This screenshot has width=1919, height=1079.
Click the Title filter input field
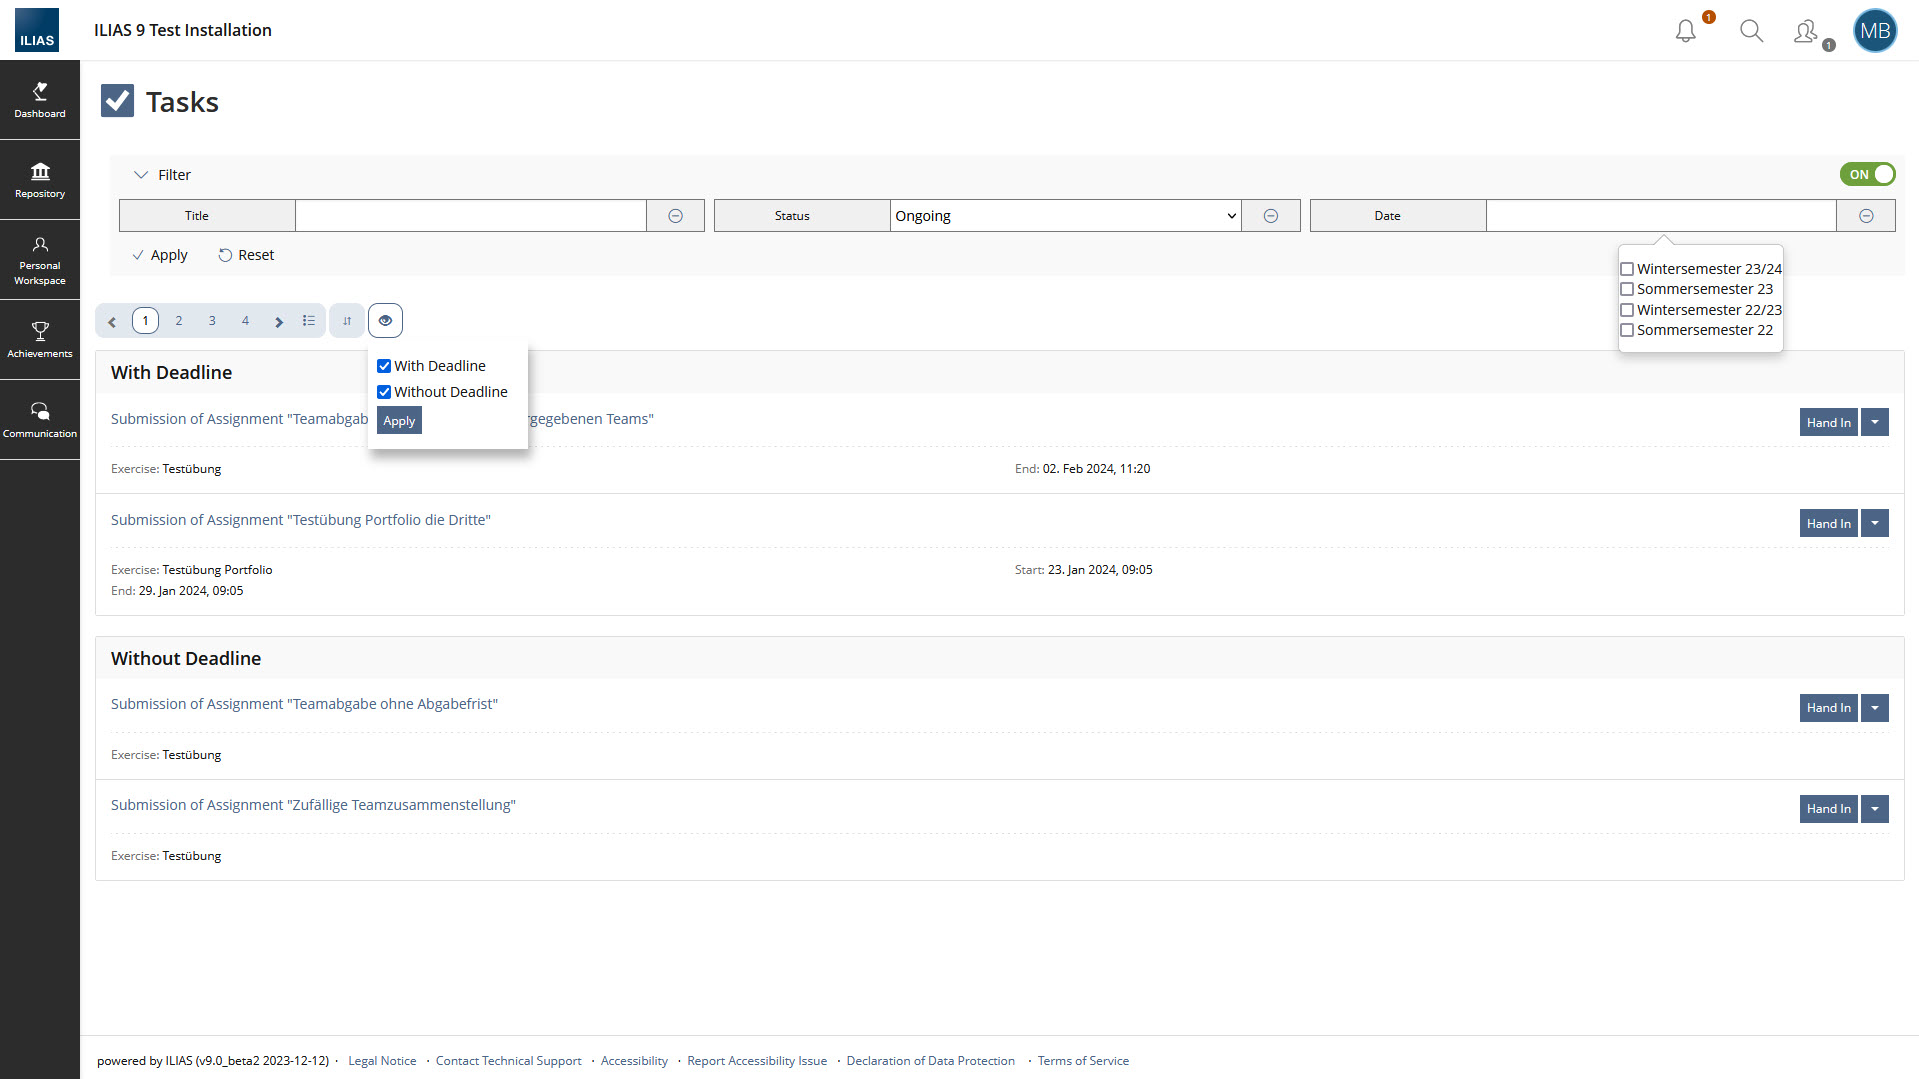(x=470, y=216)
